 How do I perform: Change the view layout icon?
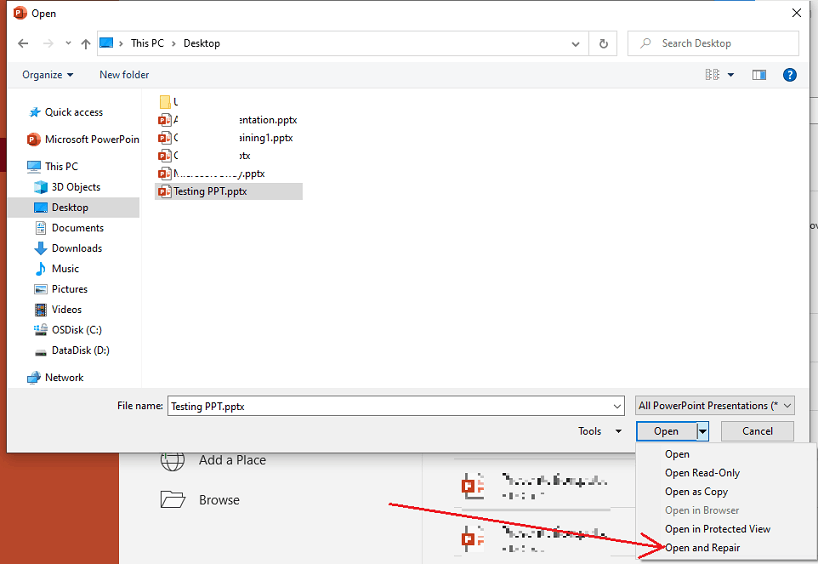(712, 75)
